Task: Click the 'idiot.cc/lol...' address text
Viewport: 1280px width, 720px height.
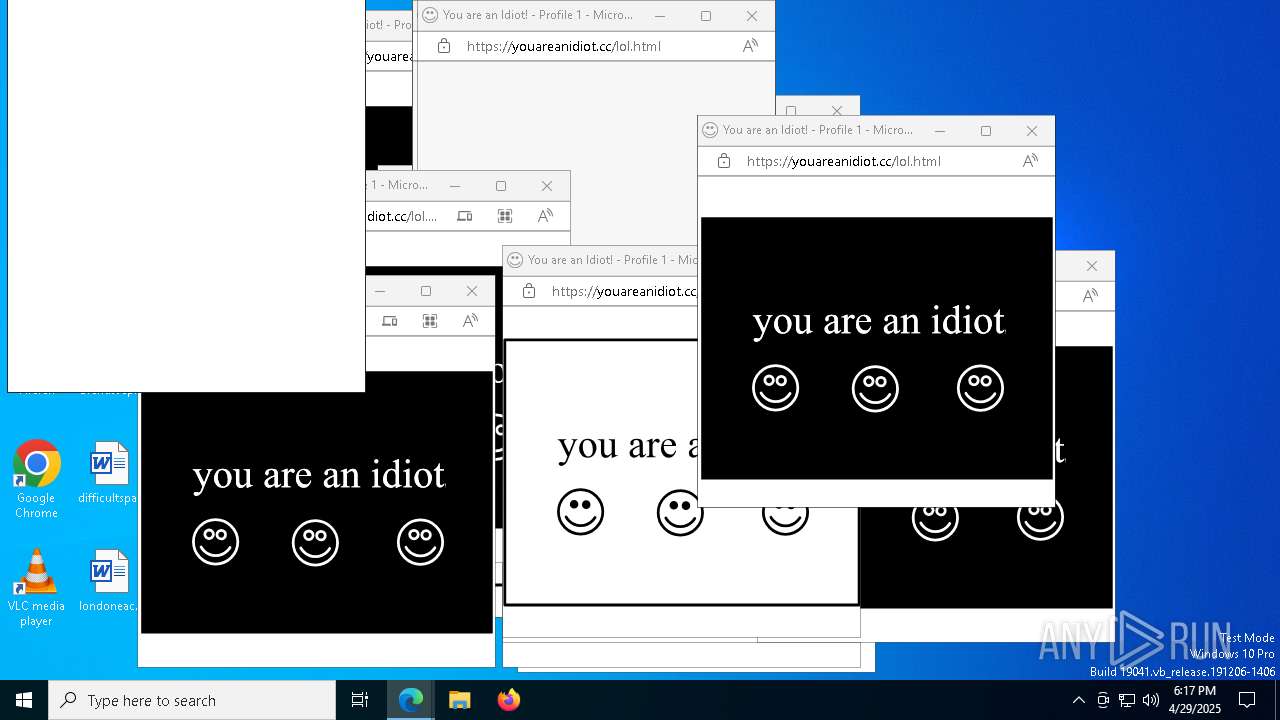Action: 402,216
